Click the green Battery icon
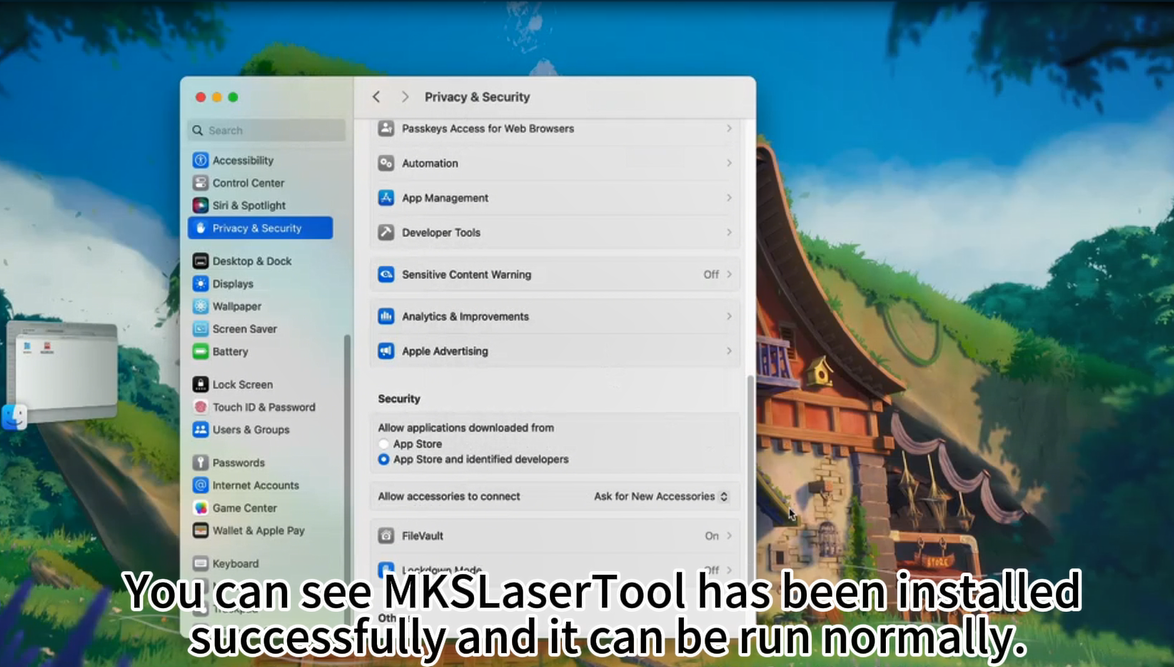 click(200, 351)
